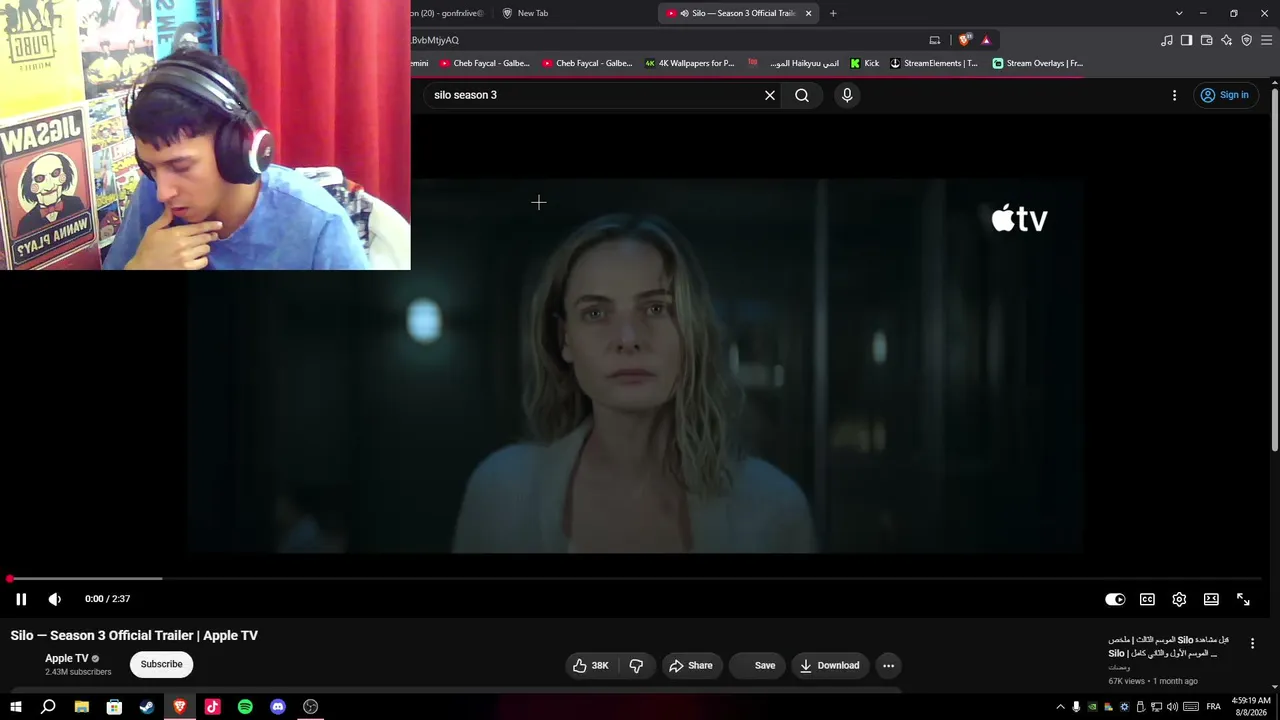Open the cast media icon in address bar

tap(935, 40)
